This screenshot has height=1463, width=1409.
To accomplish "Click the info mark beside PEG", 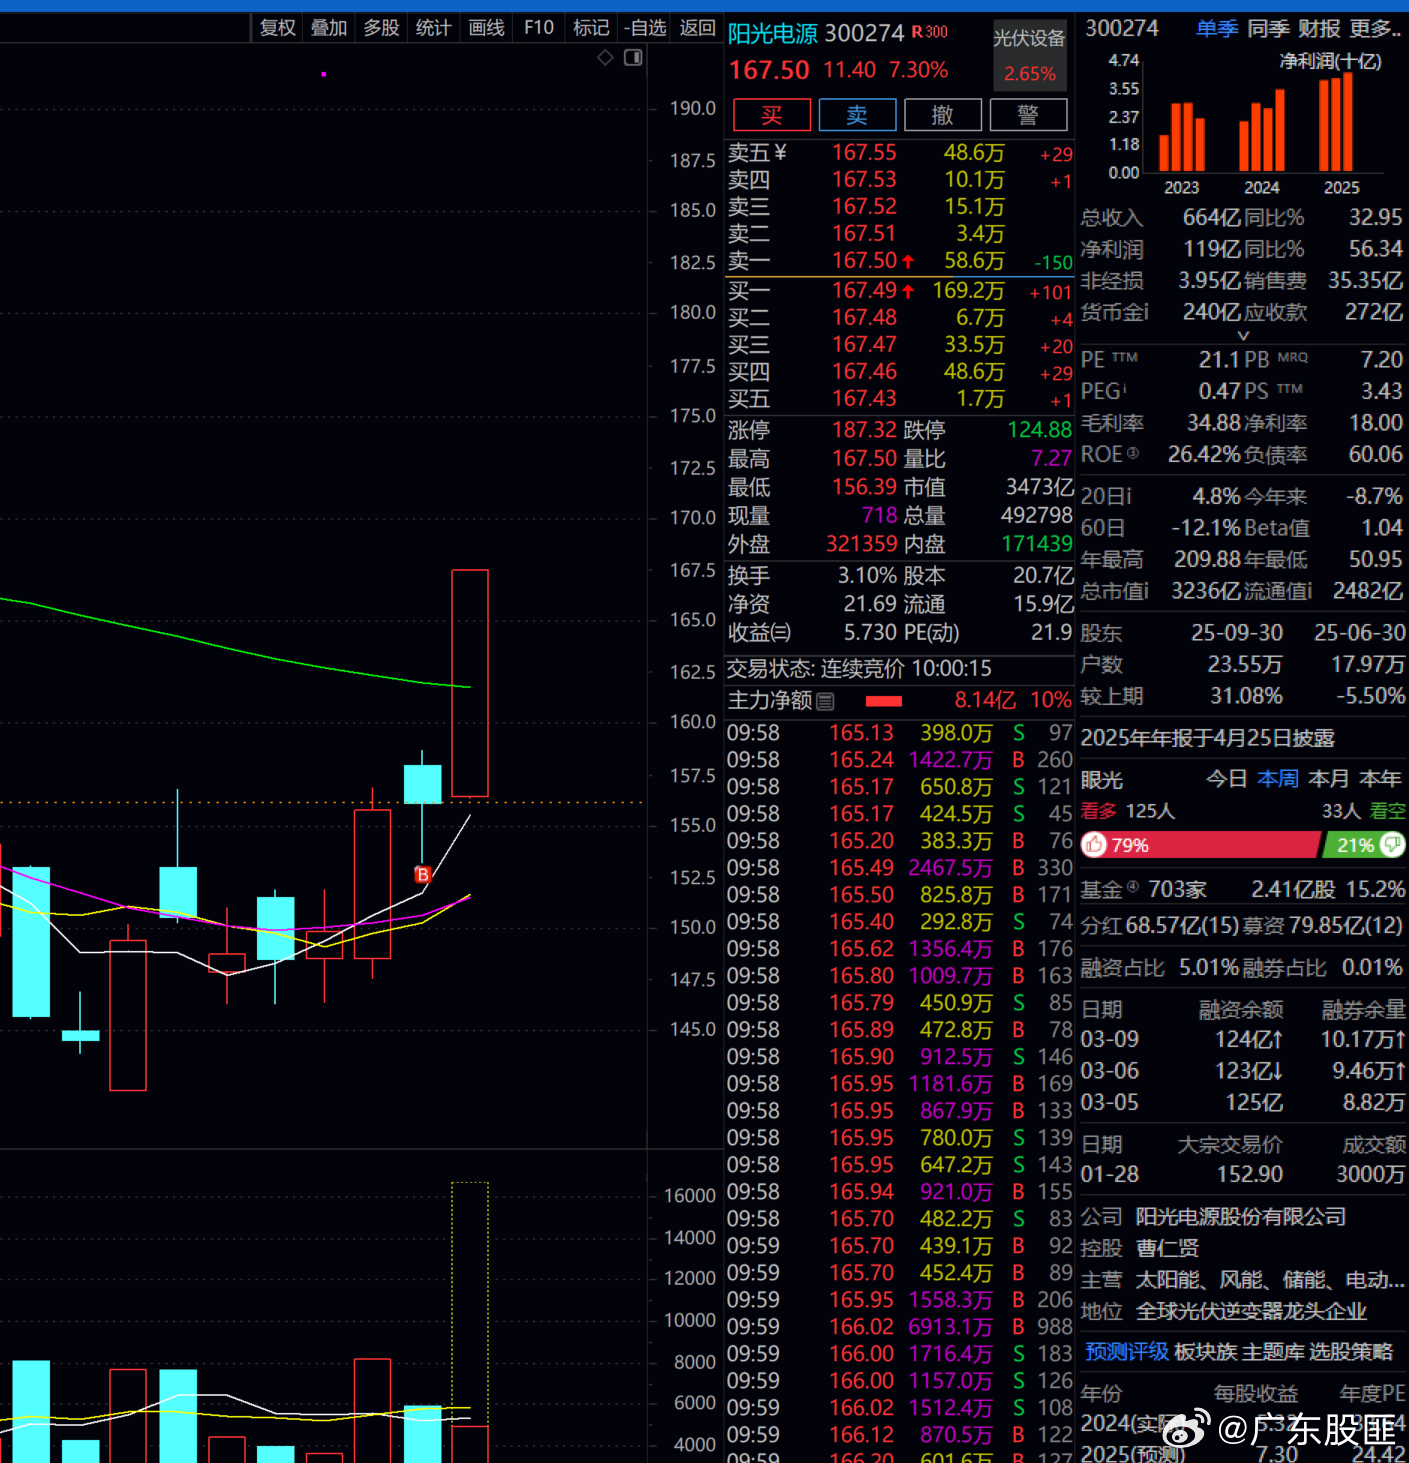I will click(x=1125, y=388).
